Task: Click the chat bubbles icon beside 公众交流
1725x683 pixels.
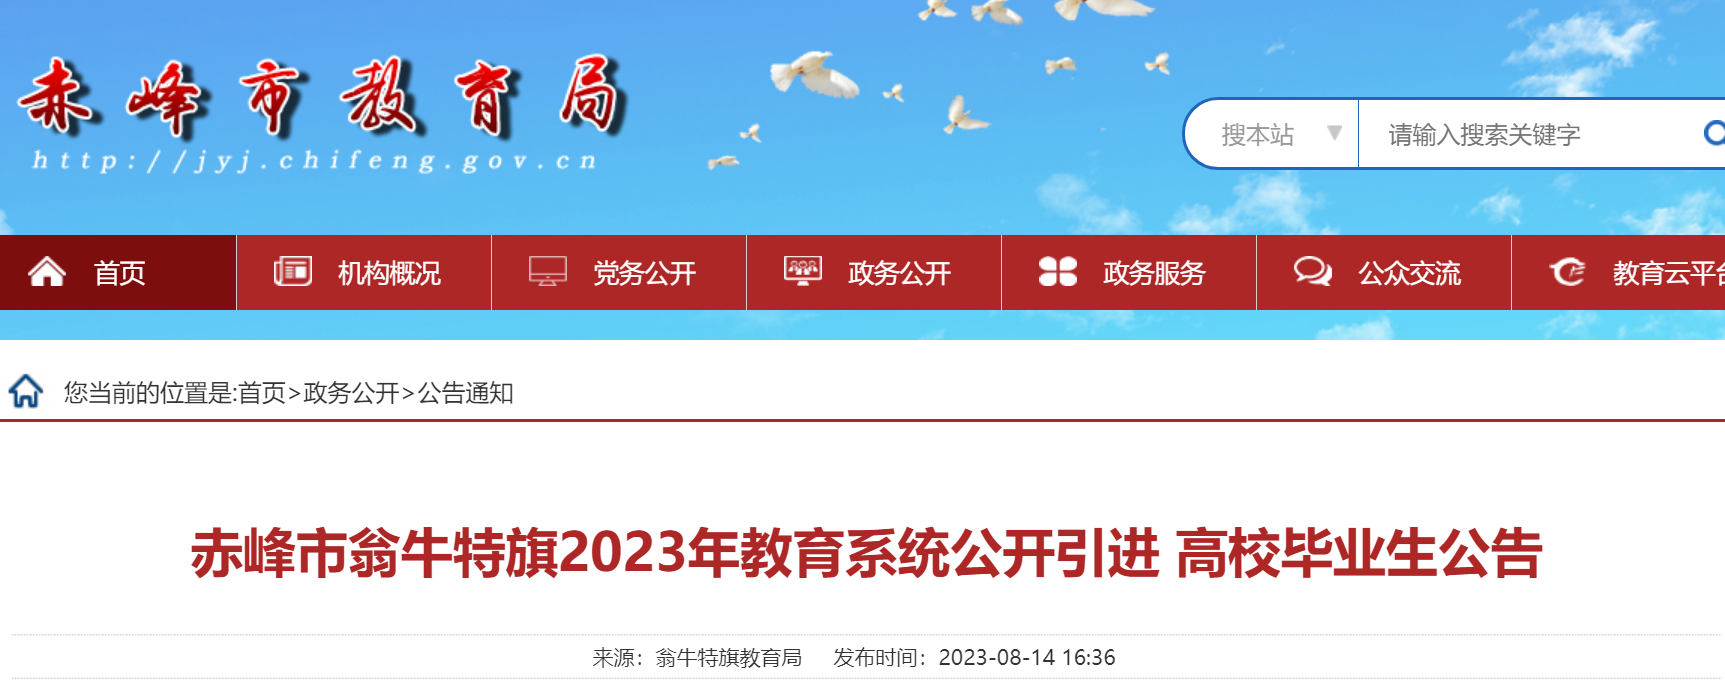Action: [1313, 271]
